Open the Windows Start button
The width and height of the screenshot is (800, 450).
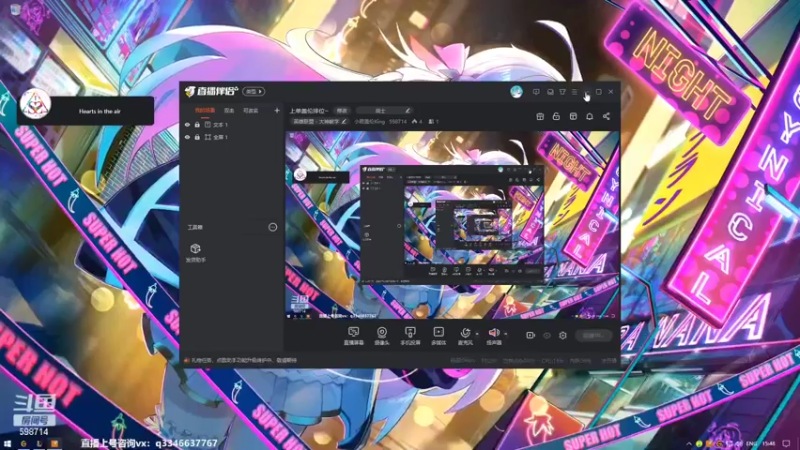click(7, 444)
